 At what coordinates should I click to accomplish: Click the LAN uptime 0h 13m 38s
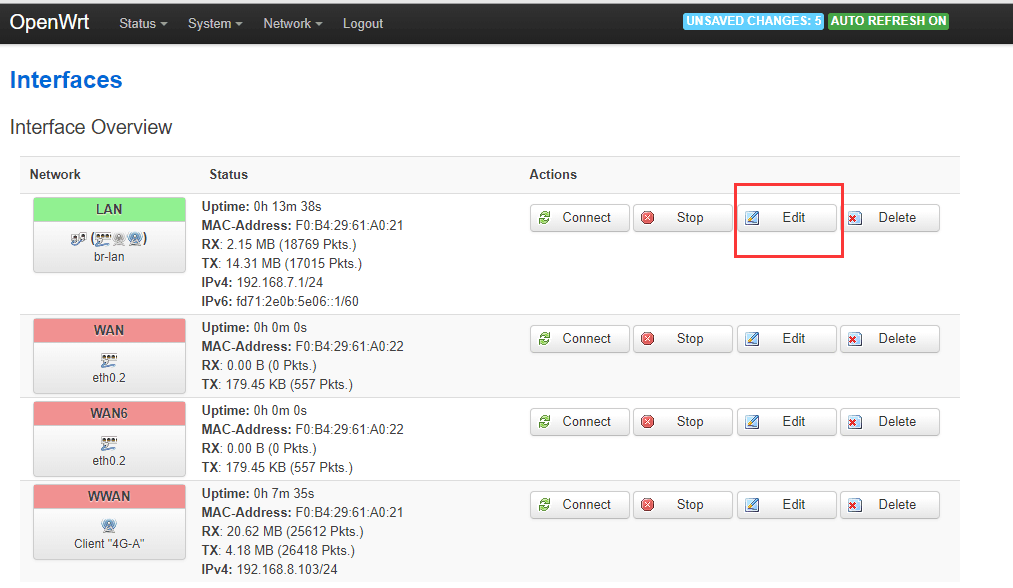[287, 206]
